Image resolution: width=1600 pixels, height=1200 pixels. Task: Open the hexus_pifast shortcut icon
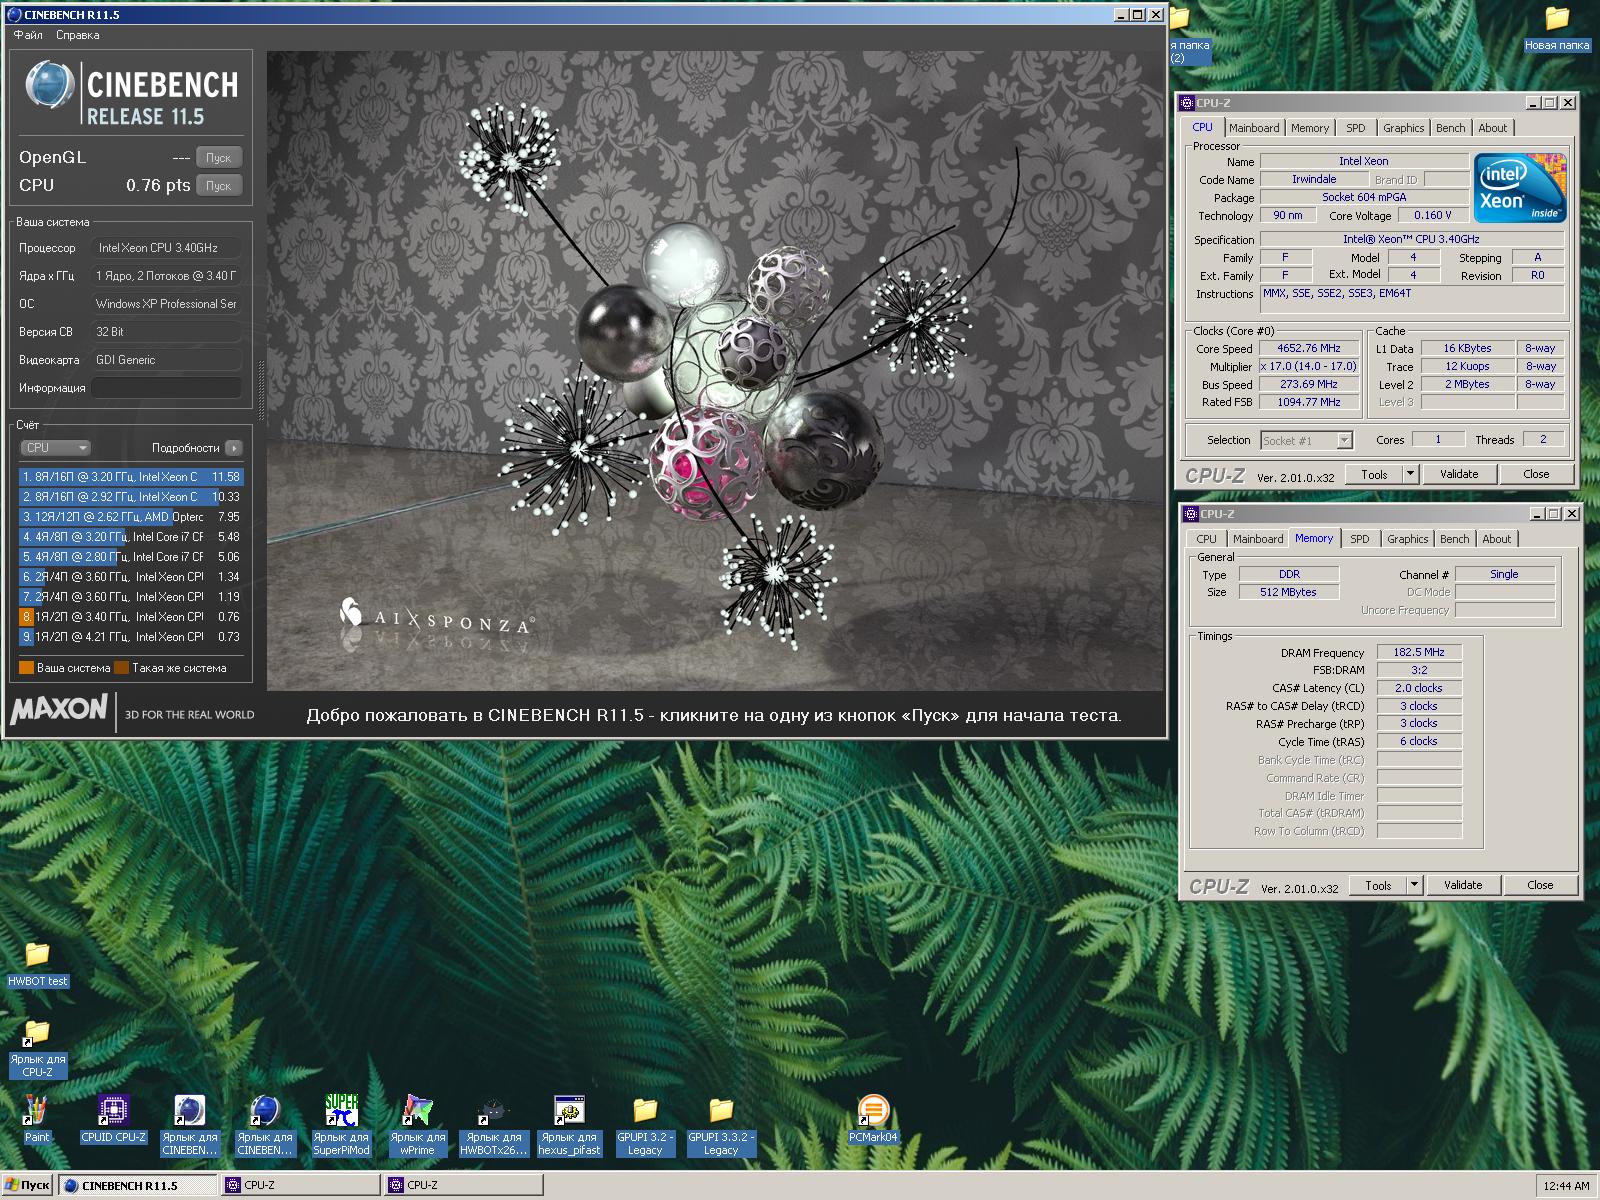point(569,1110)
